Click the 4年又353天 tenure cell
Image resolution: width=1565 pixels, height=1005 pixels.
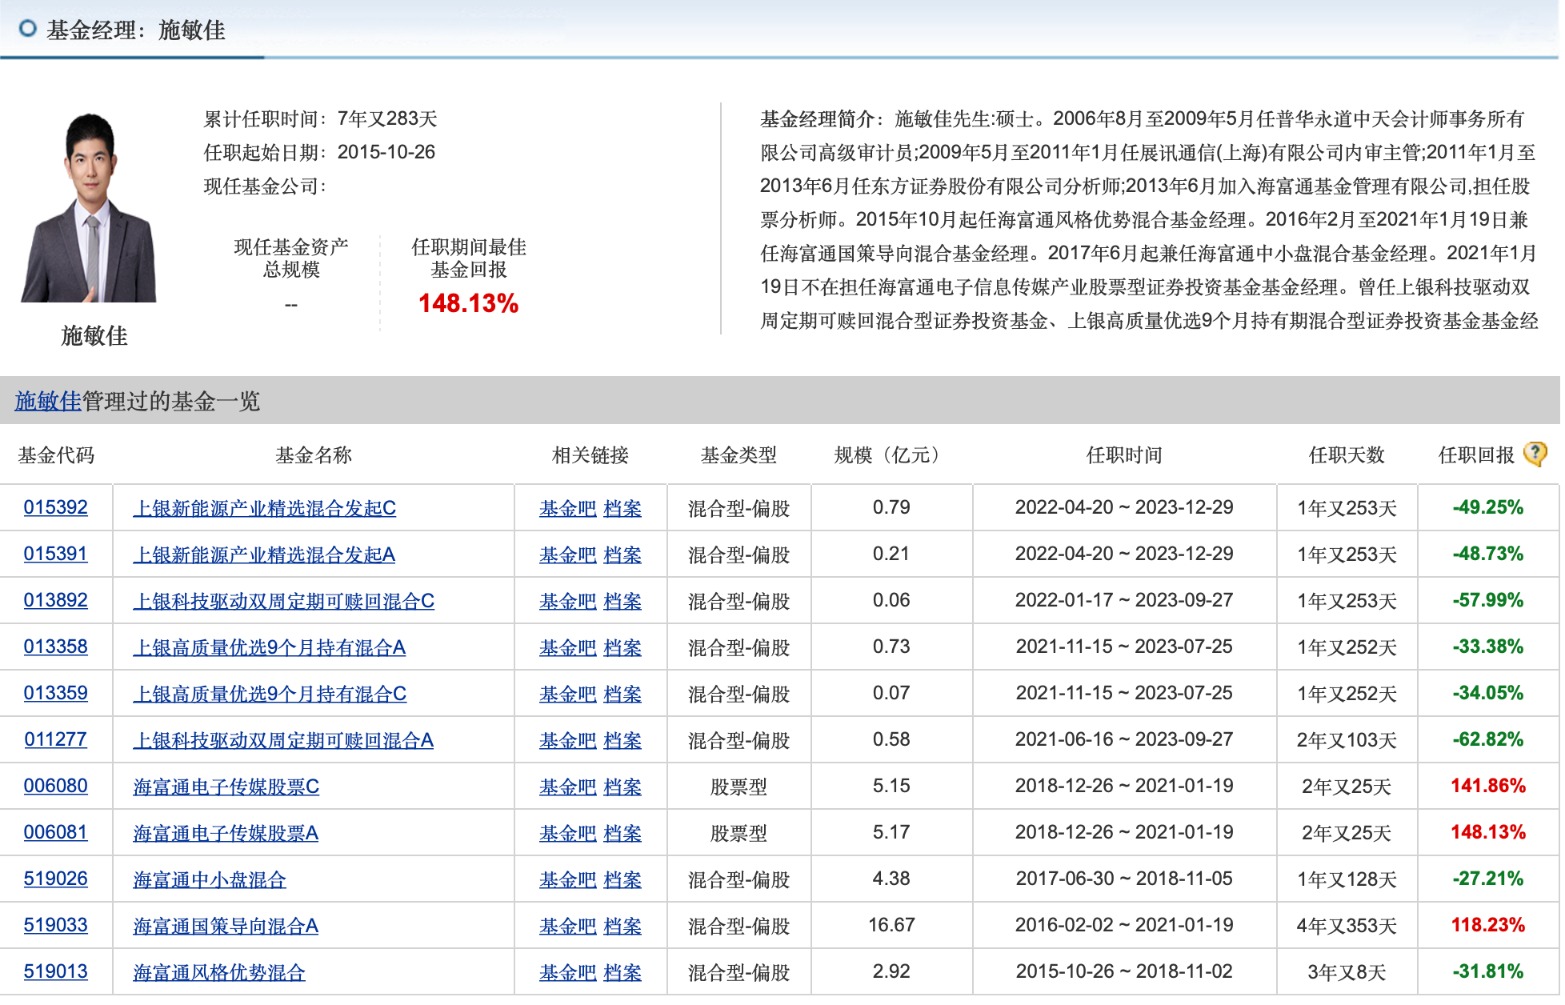tap(1346, 926)
